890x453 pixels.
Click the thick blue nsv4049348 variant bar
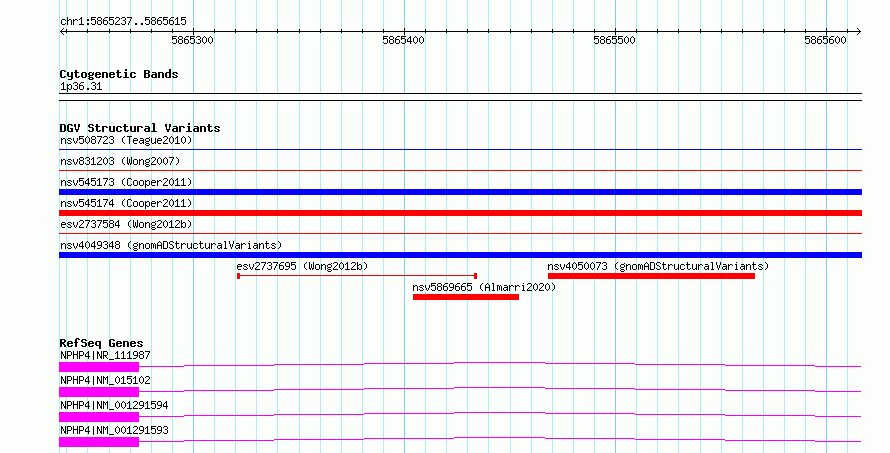[460, 255]
